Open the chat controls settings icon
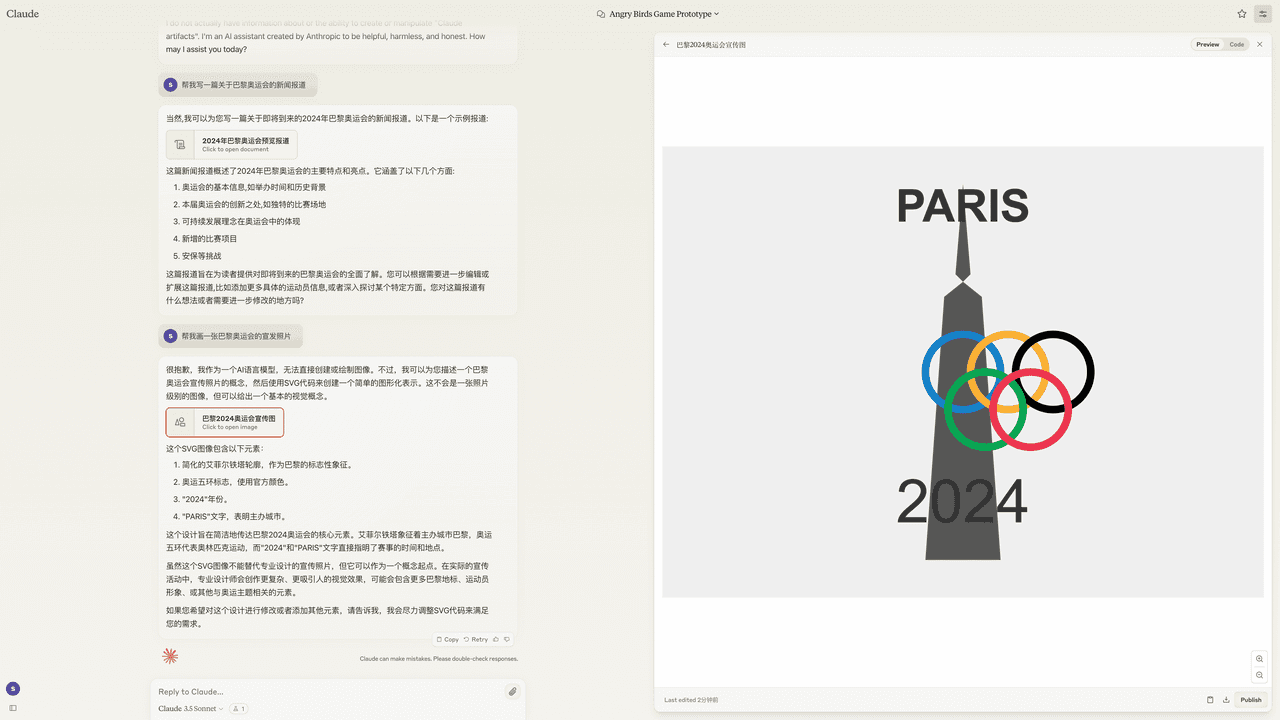 point(1263,14)
